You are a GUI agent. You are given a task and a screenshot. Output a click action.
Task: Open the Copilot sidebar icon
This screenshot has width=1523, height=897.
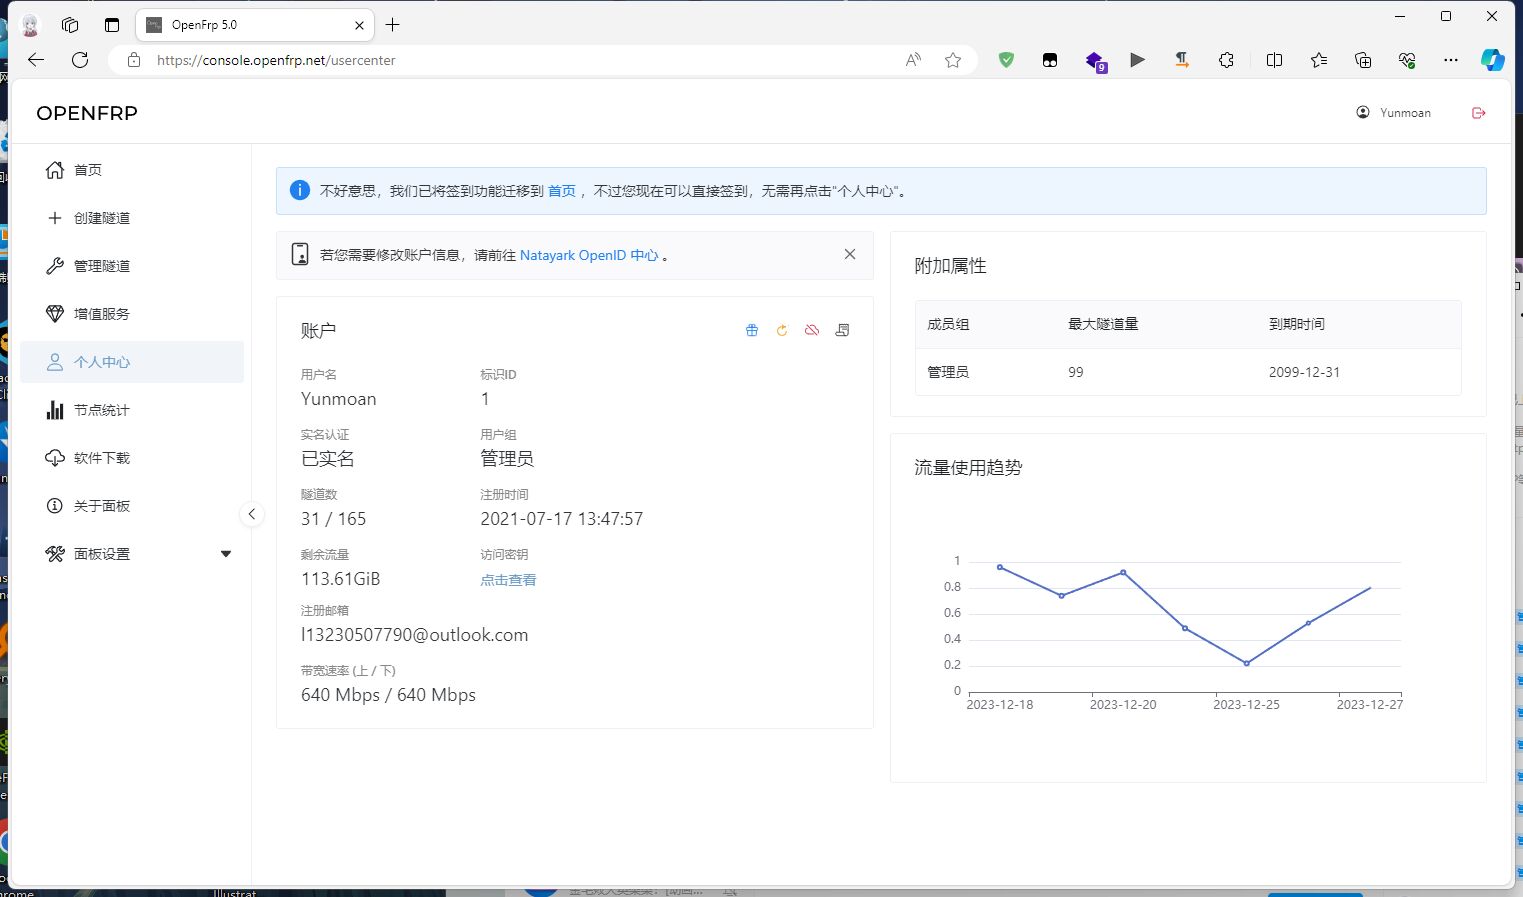point(1493,60)
